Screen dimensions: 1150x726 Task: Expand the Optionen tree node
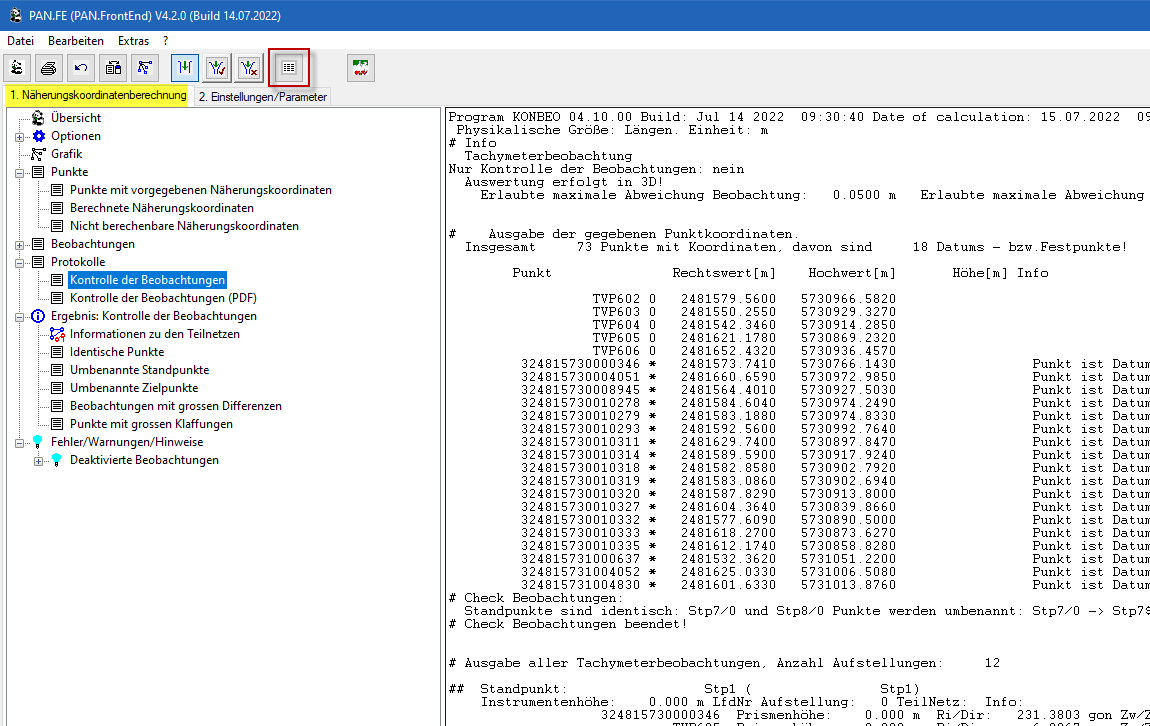point(20,136)
